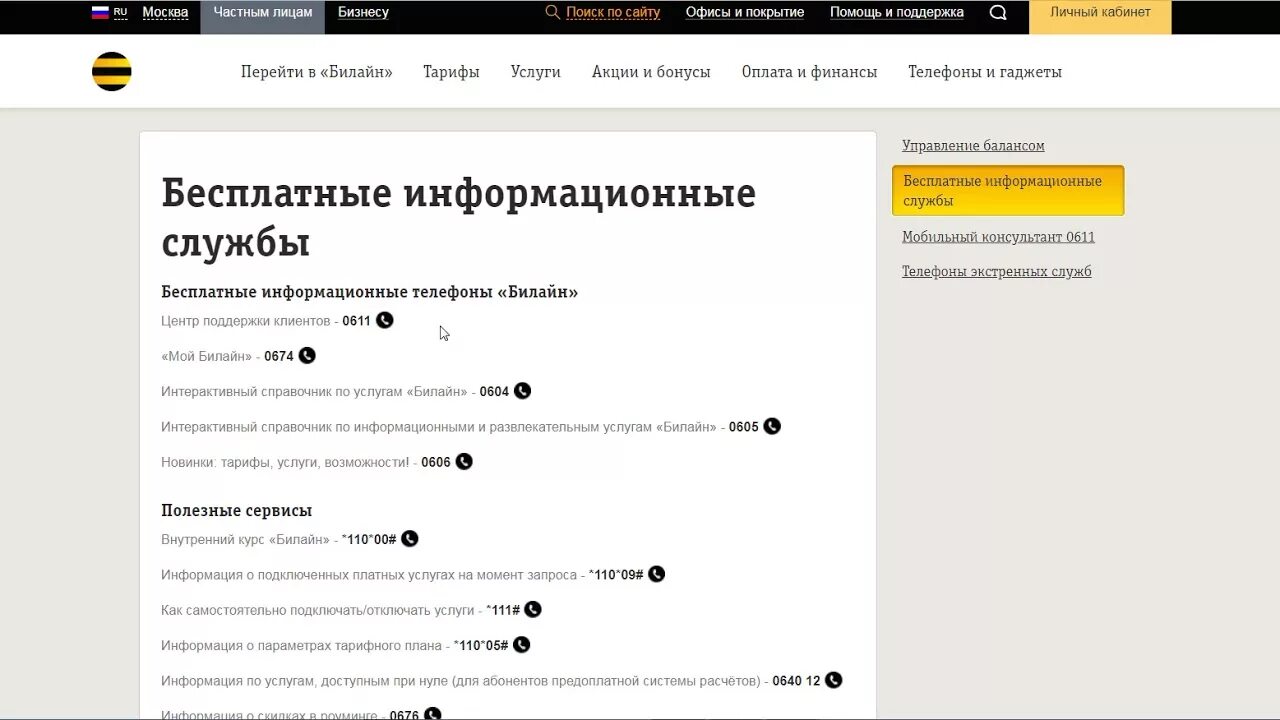Click the heading Полезные сервисы
This screenshot has width=1280, height=720.
(x=237, y=511)
